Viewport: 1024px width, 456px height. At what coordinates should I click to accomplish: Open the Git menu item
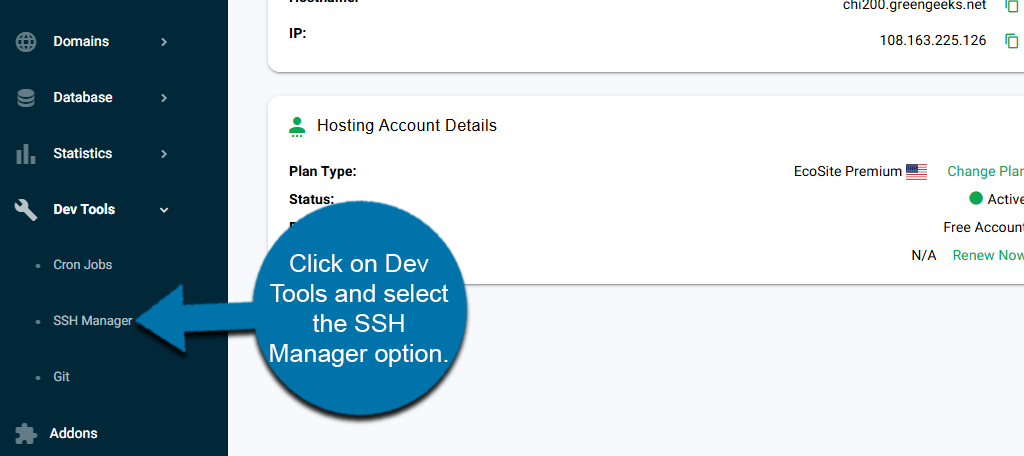[61, 377]
